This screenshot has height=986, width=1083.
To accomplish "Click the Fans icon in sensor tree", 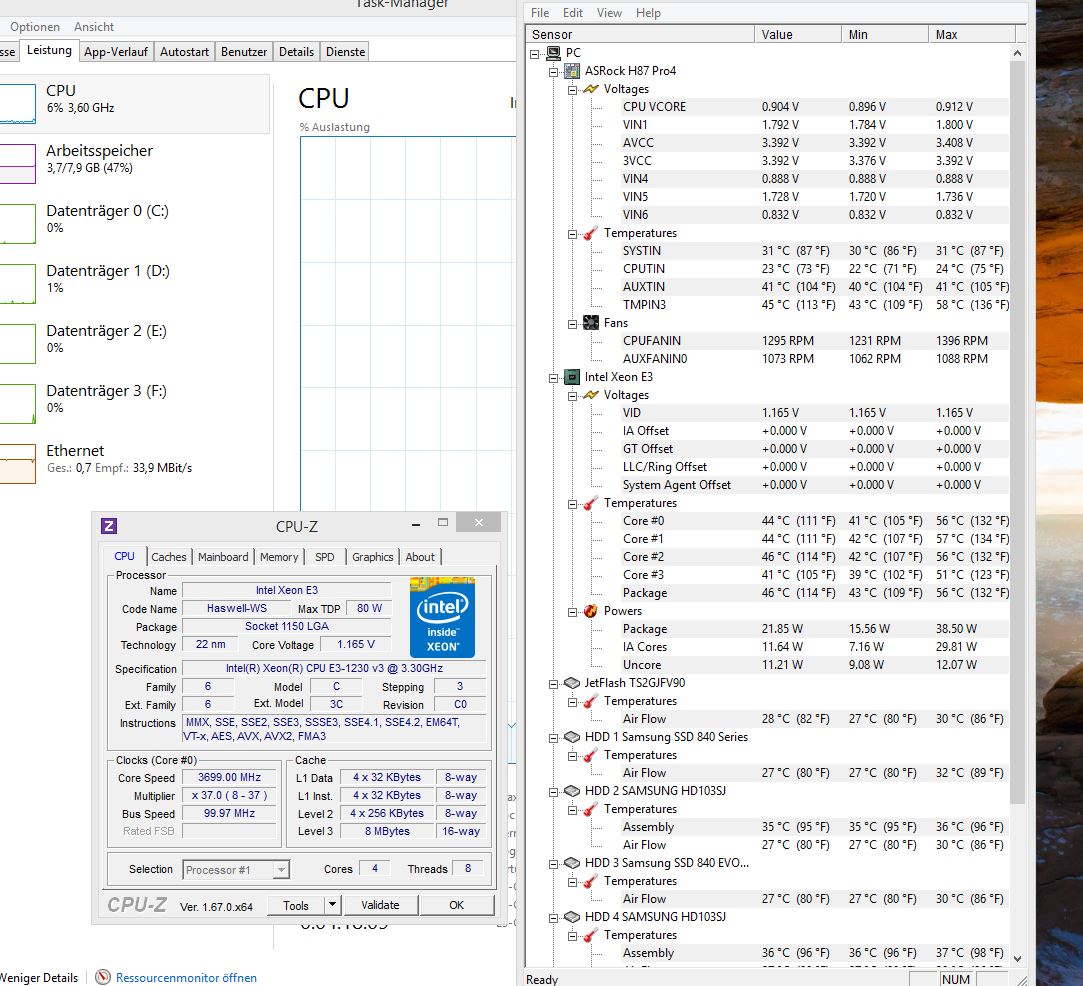I will click(x=591, y=322).
